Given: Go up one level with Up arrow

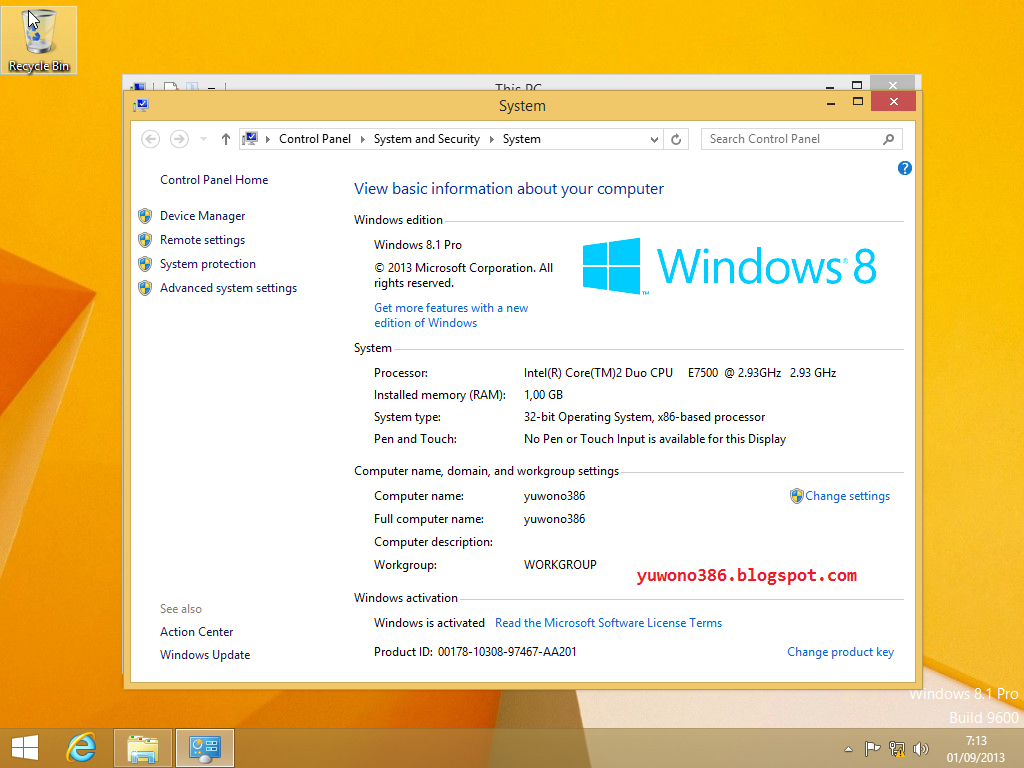Looking at the screenshot, I should 226,139.
